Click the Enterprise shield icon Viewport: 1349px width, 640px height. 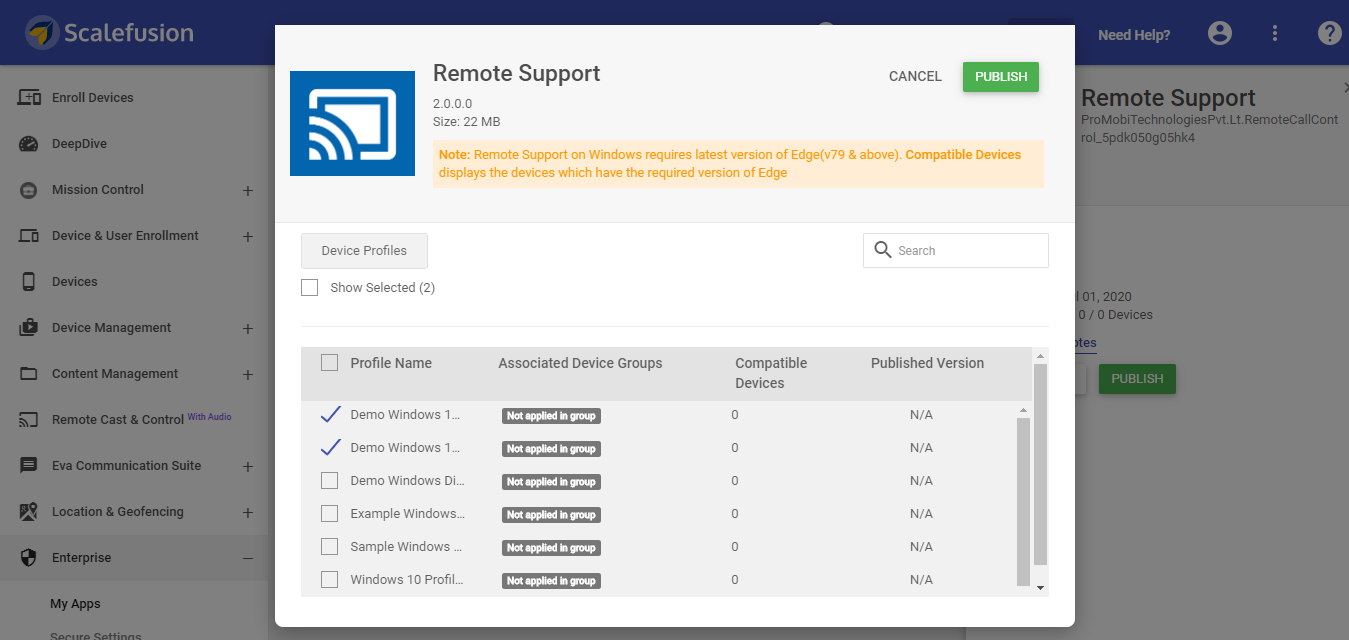(29, 558)
